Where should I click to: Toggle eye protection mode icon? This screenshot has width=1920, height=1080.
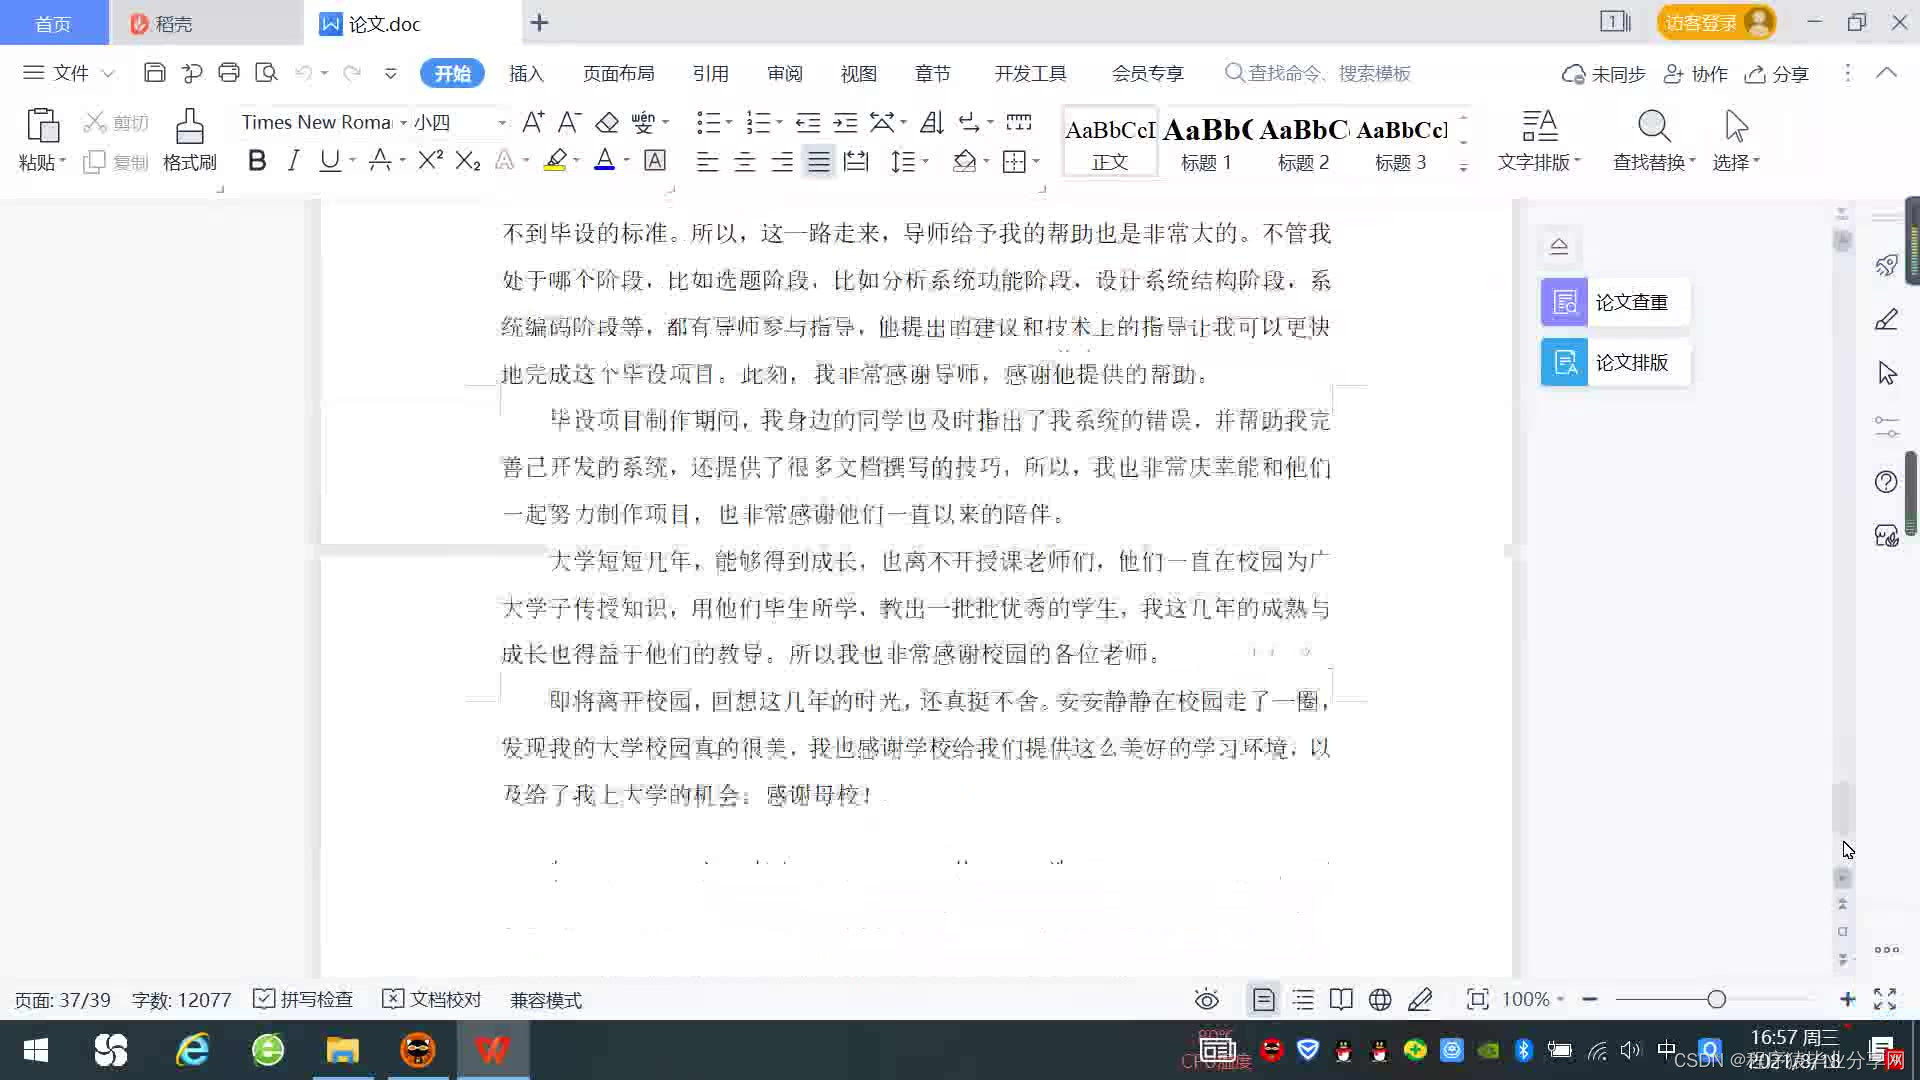tap(1207, 1000)
